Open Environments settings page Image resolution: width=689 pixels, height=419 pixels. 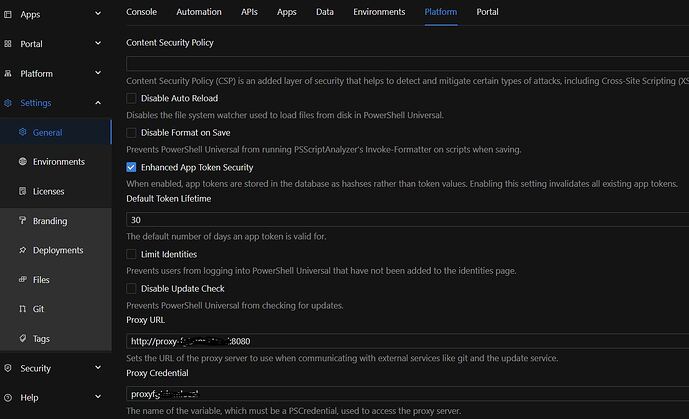pyautogui.click(x=56, y=162)
